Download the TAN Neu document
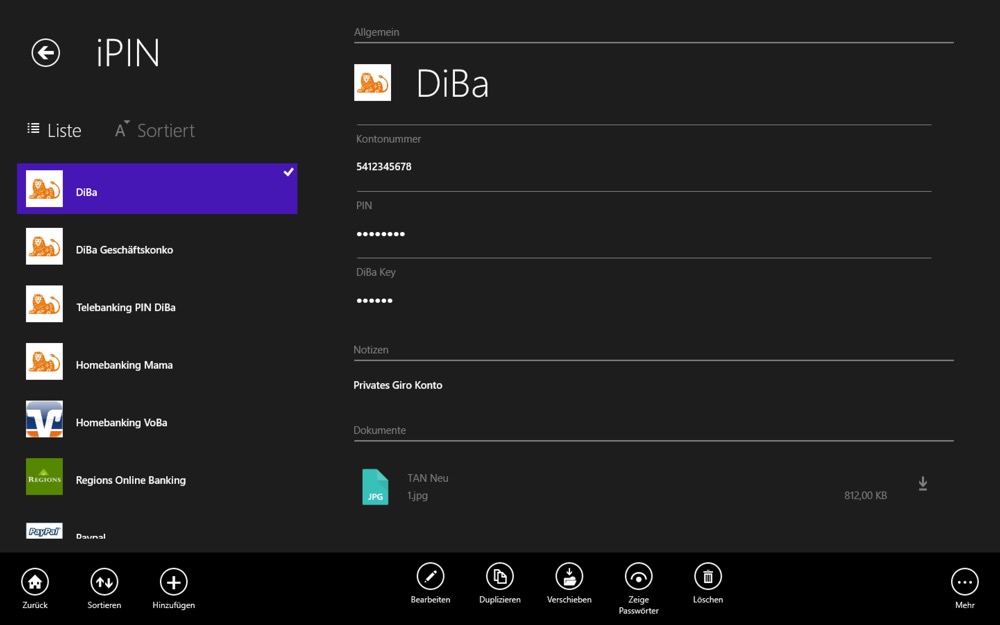This screenshot has width=1000, height=625. (x=922, y=484)
